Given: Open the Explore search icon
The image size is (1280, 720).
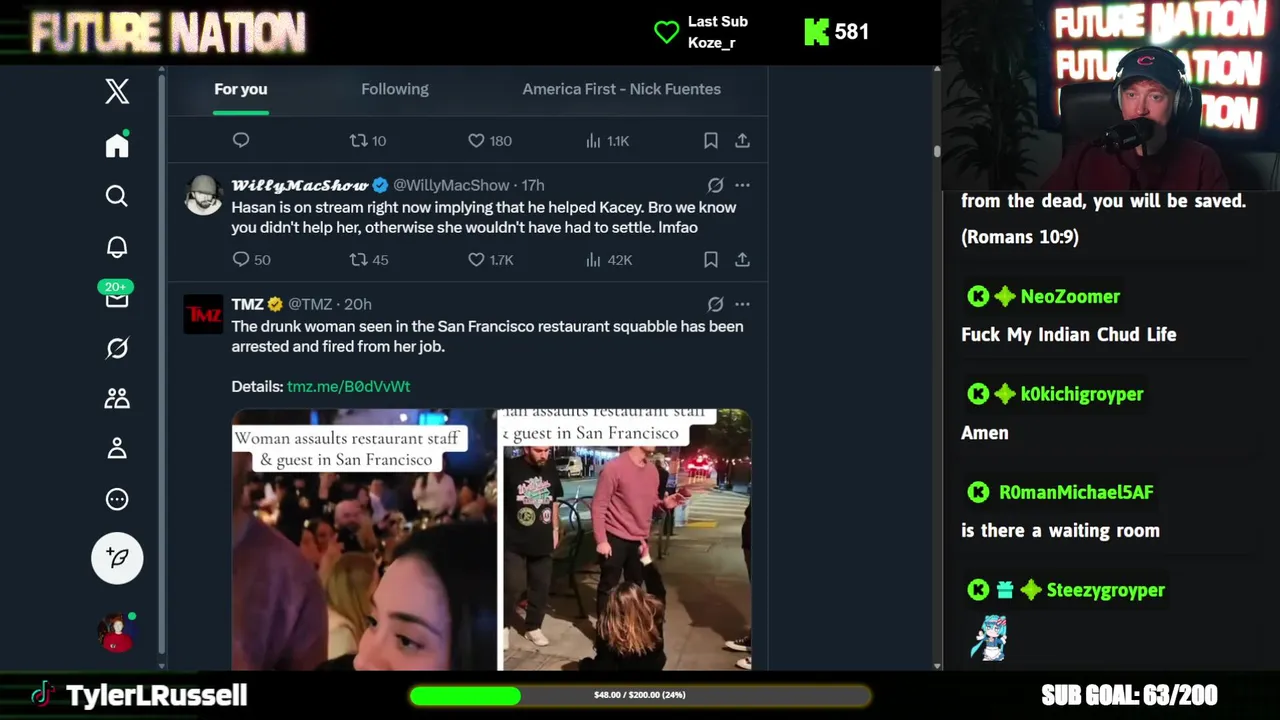Looking at the screenshot, I should (117, 196).
